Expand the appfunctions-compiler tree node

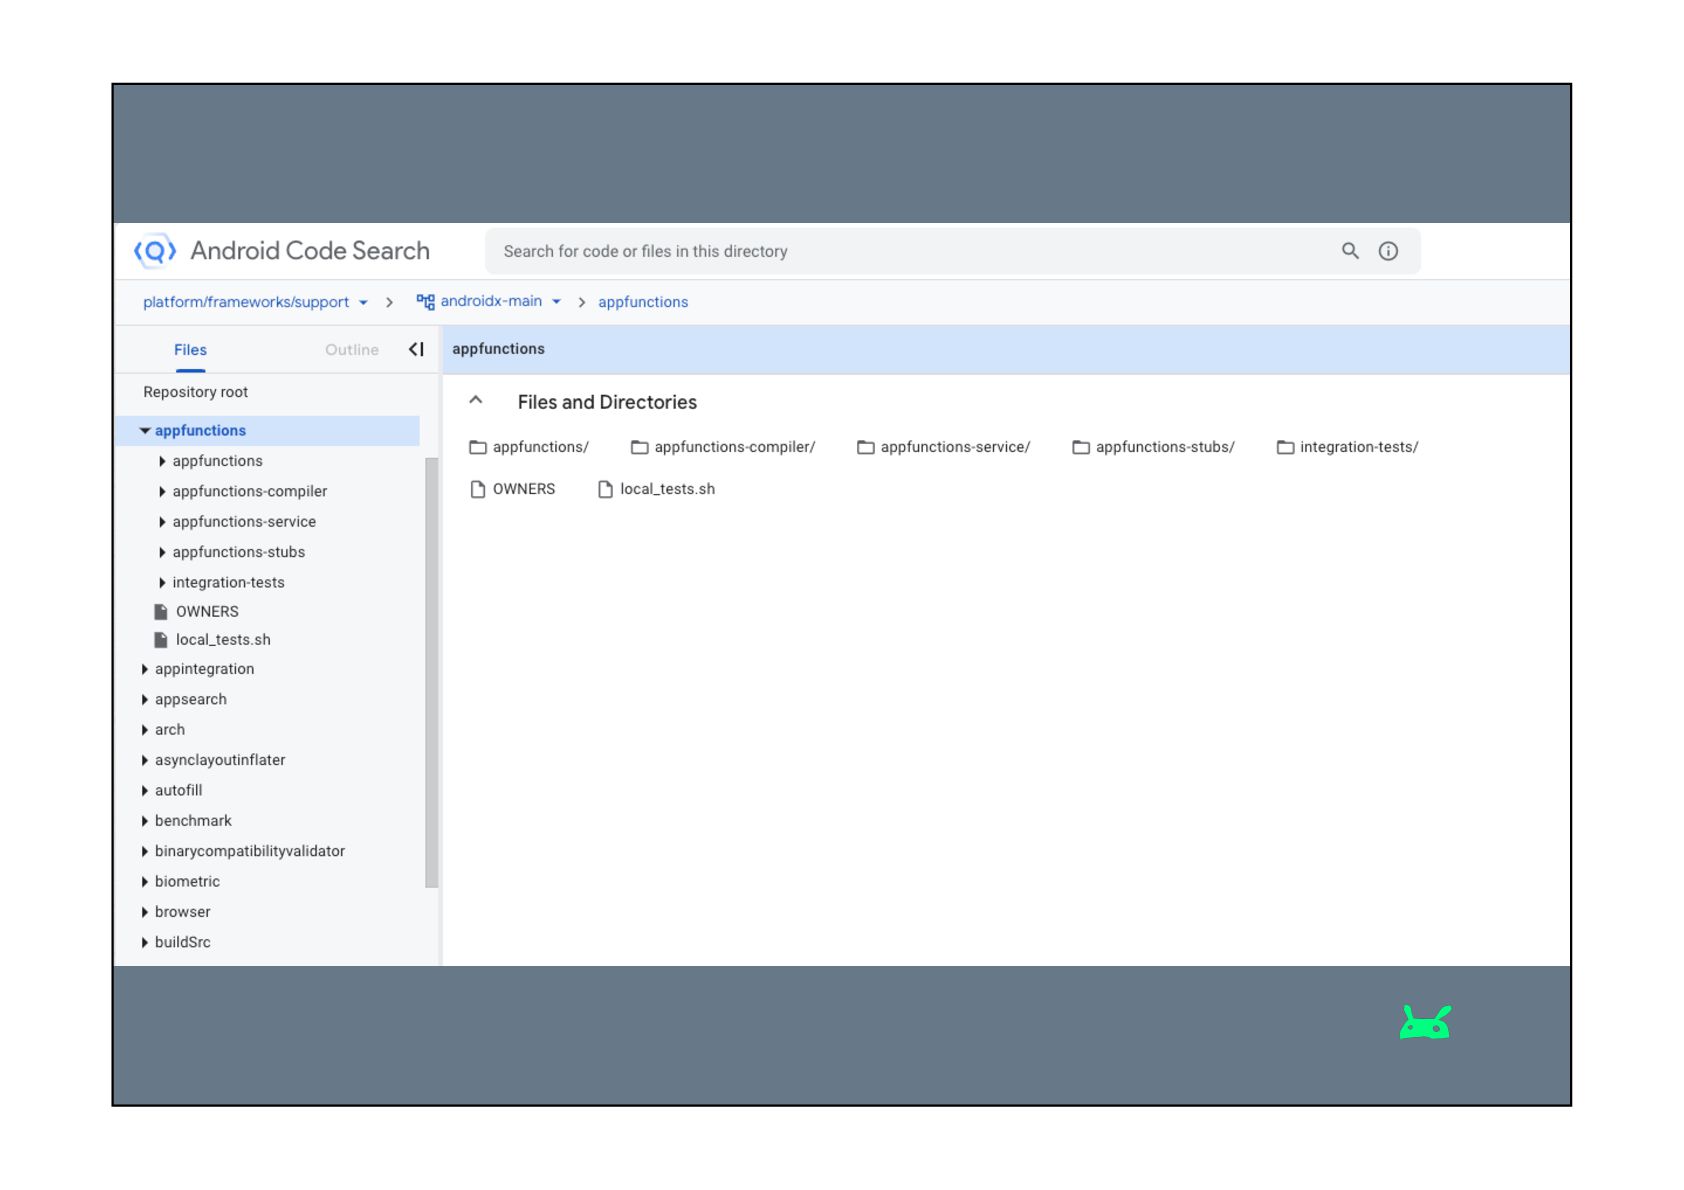click(x=162, y=491)
